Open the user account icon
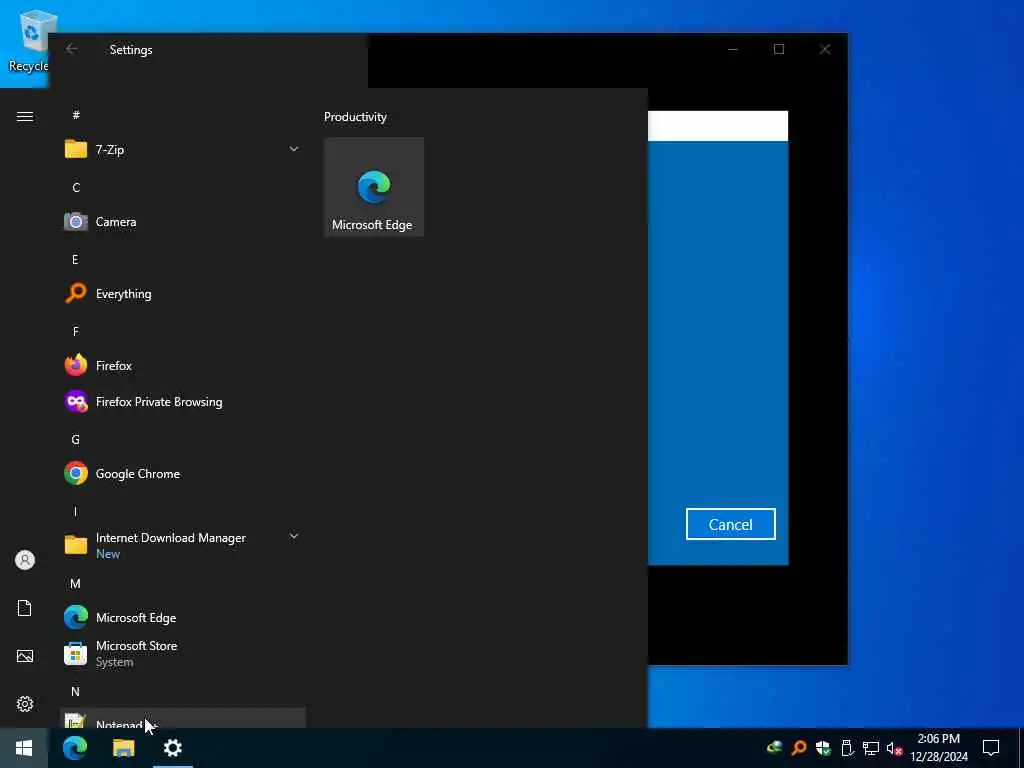Viewport: 1024px width, 768px height. (25, 560)
